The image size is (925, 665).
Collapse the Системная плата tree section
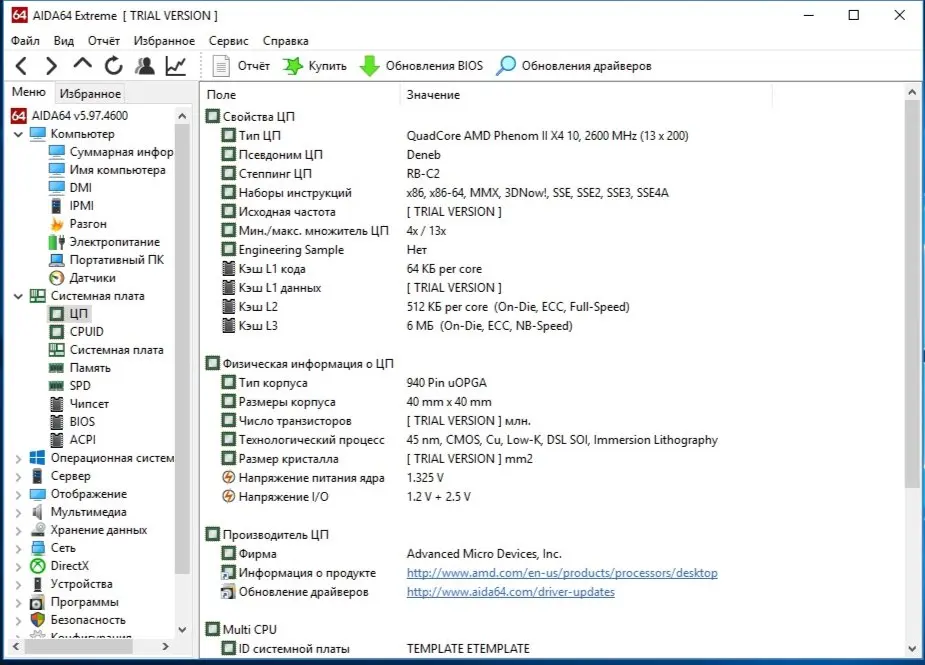18,296
